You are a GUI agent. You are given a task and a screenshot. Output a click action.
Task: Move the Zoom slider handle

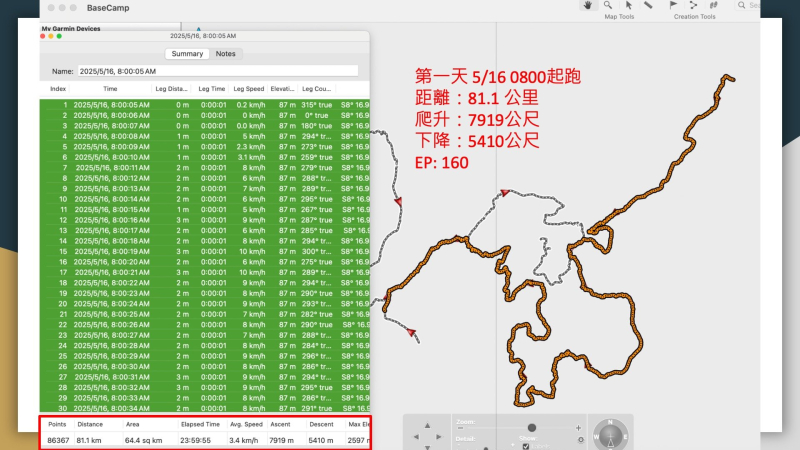coord(532,428)
